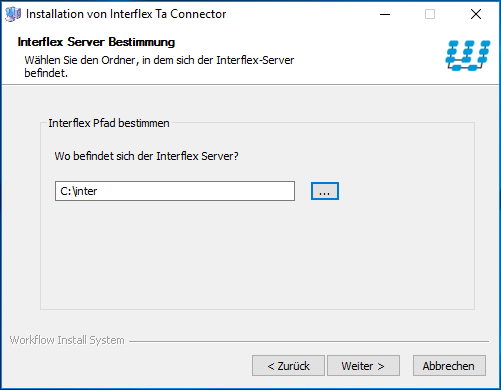
Task: Close the installer window with X
Action: [476, 14]
